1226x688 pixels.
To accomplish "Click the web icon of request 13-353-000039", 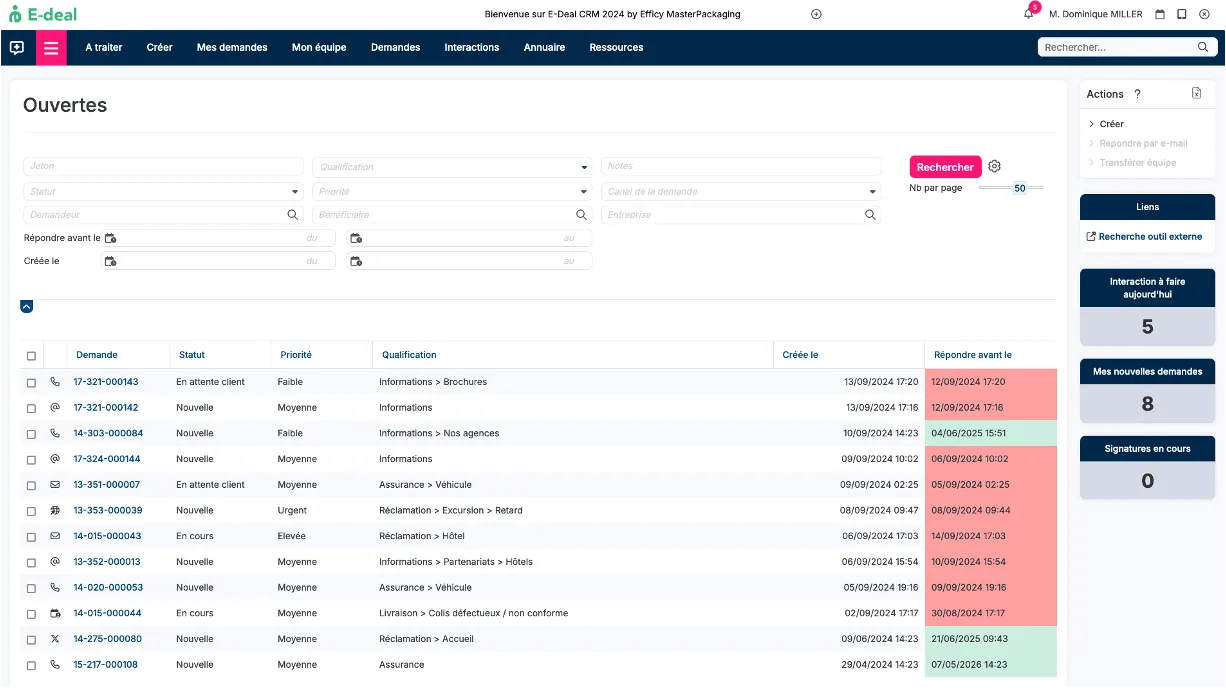I will pos(55,510).
